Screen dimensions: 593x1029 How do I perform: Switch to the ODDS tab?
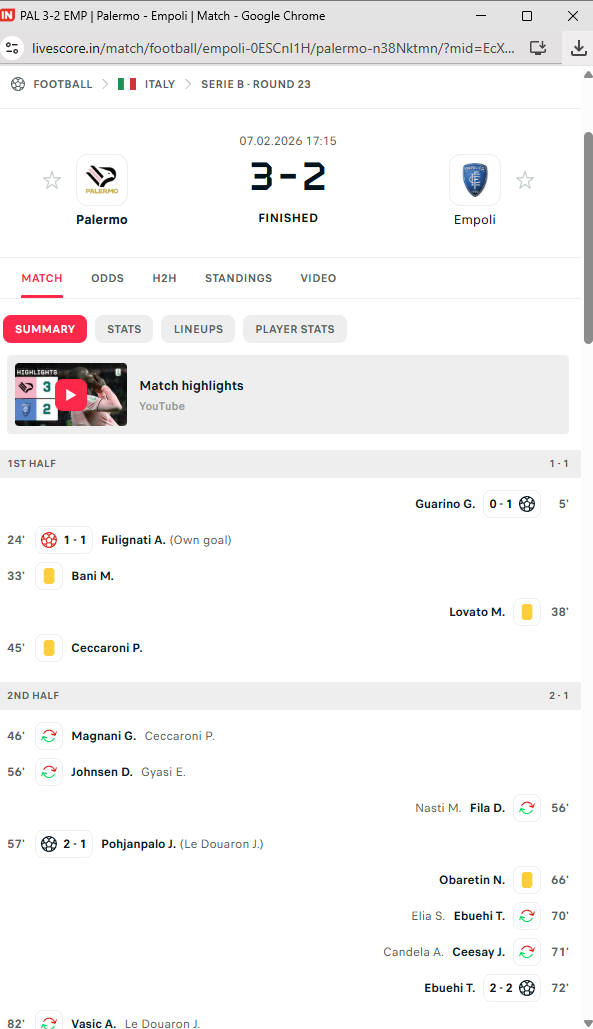(108, 278)
